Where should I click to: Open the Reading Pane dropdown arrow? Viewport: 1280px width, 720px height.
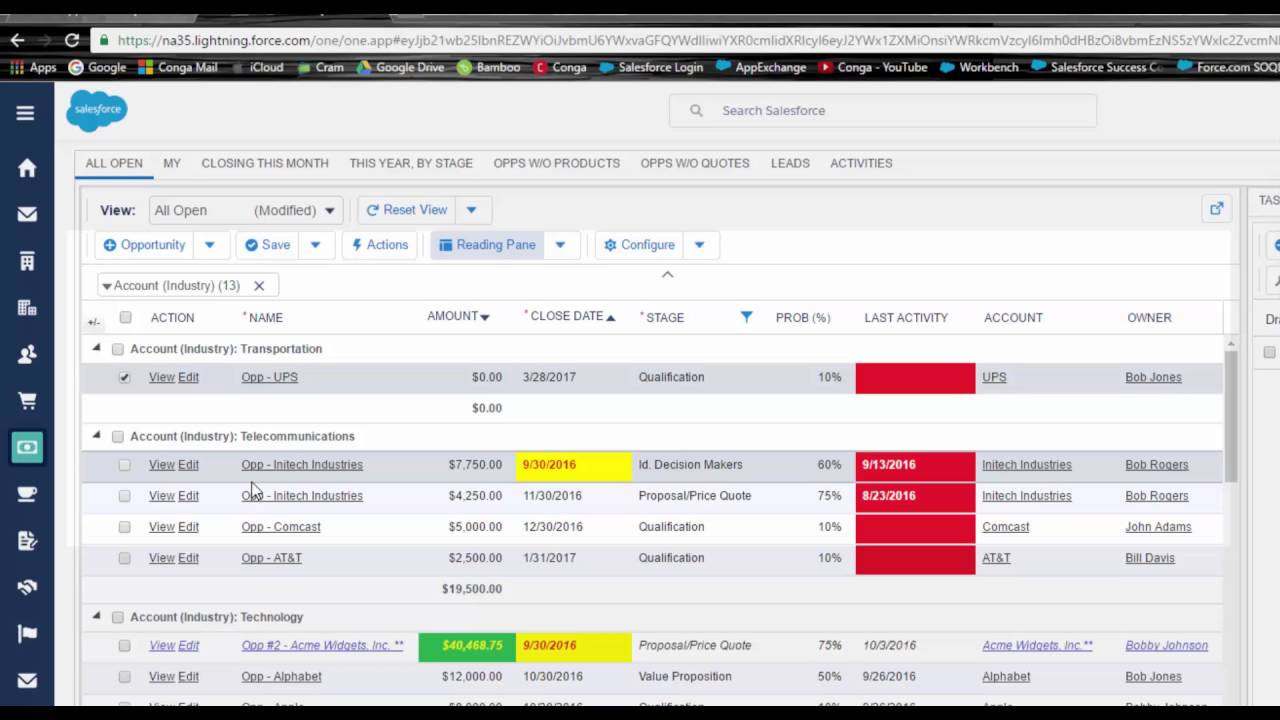pos(560,245)
